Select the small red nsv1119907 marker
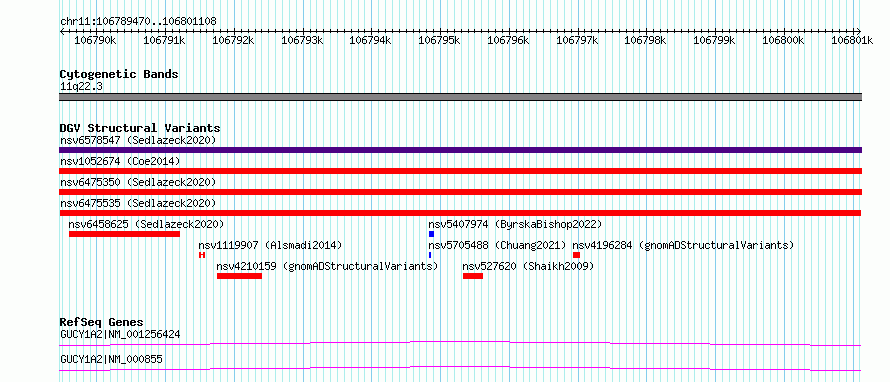This screenshot has height=382, width=890. point(201,255)
